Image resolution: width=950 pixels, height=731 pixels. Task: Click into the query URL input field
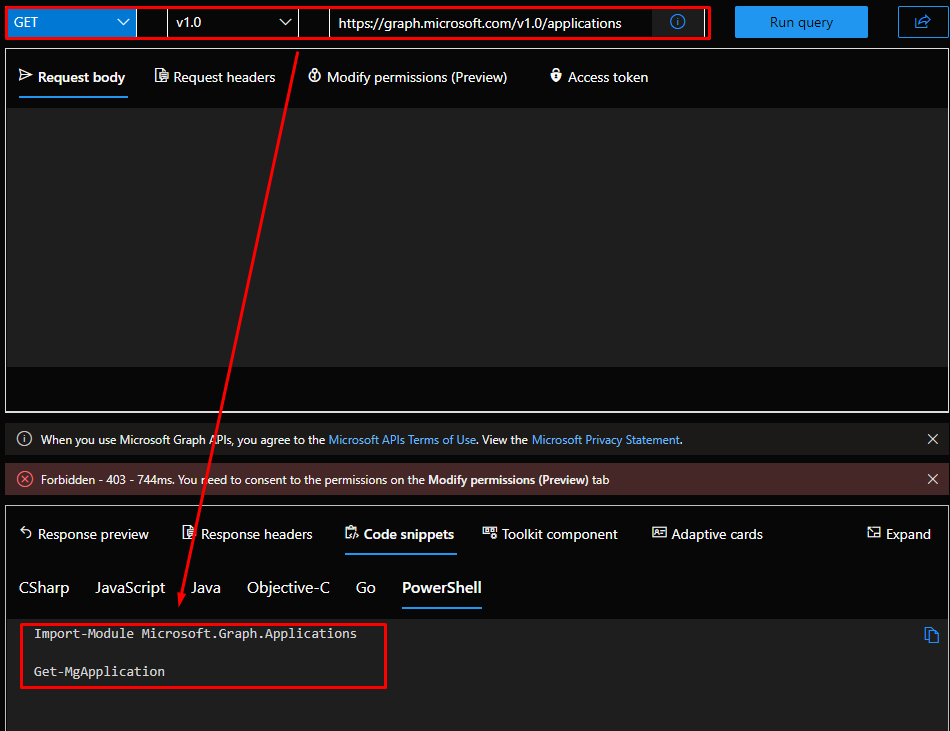tap(490, 22)
